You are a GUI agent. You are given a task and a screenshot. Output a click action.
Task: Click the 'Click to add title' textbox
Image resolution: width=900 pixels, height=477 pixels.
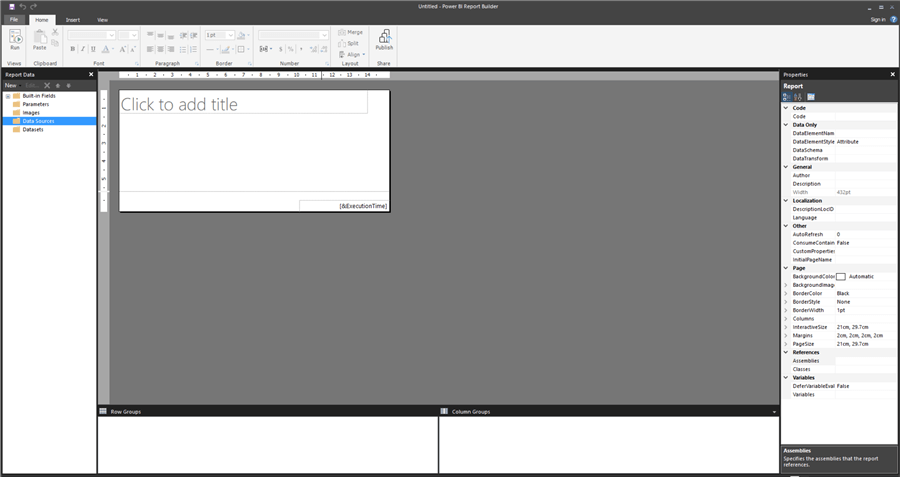coord(244,102)
